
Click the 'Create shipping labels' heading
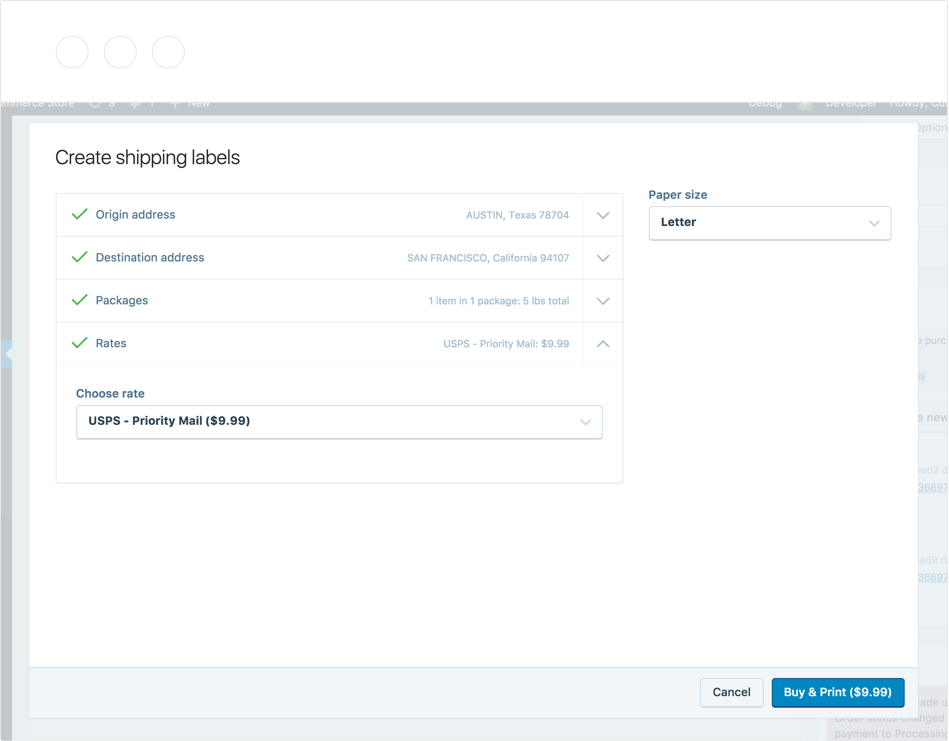coord(148,158)
